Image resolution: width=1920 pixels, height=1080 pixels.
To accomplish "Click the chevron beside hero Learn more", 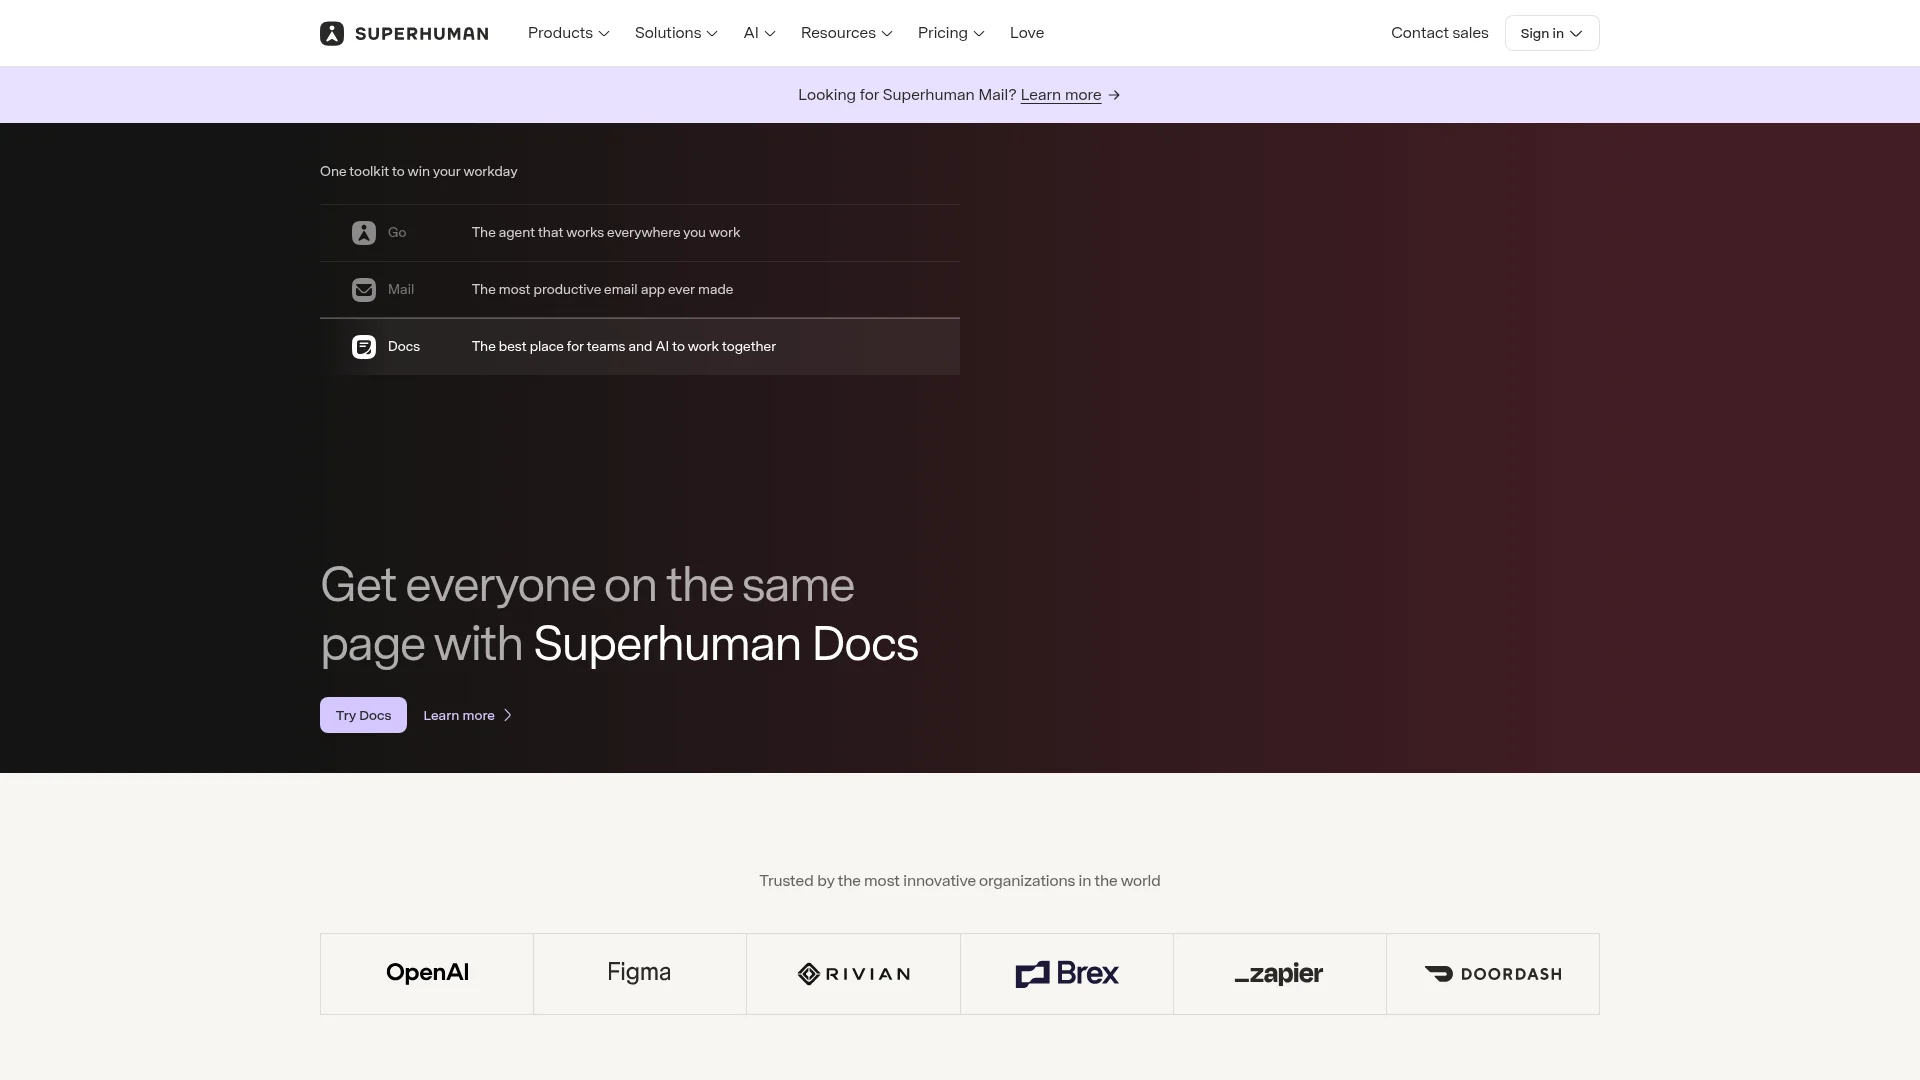I will [507, 715].
